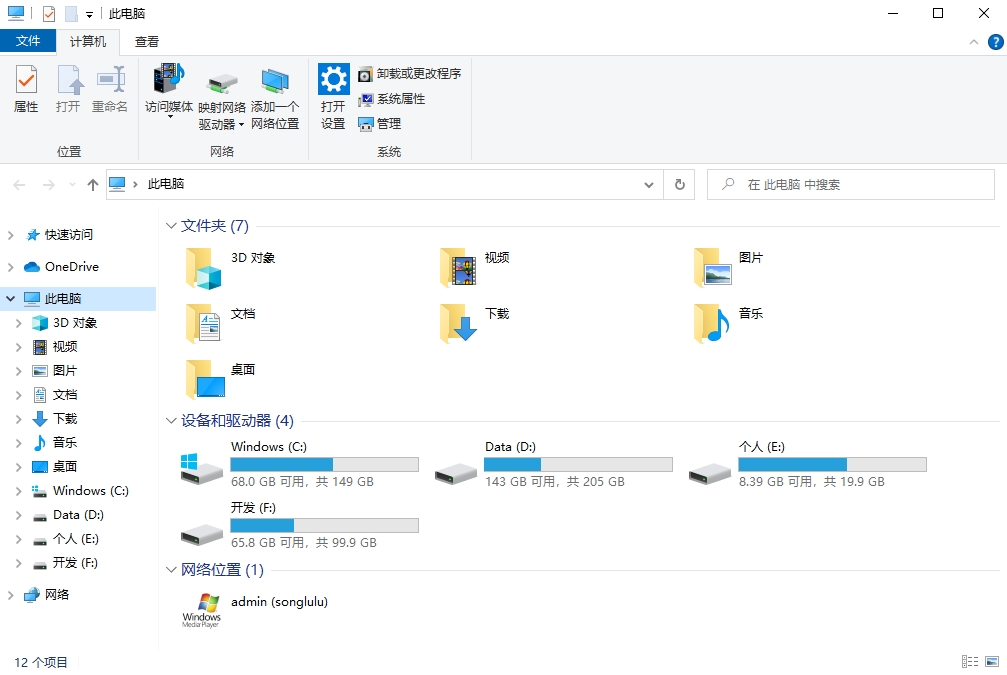Screen dimensions: 1007x675
Task: Select 个人 (E:) in the navigation tree
Action: pos(76,539)
